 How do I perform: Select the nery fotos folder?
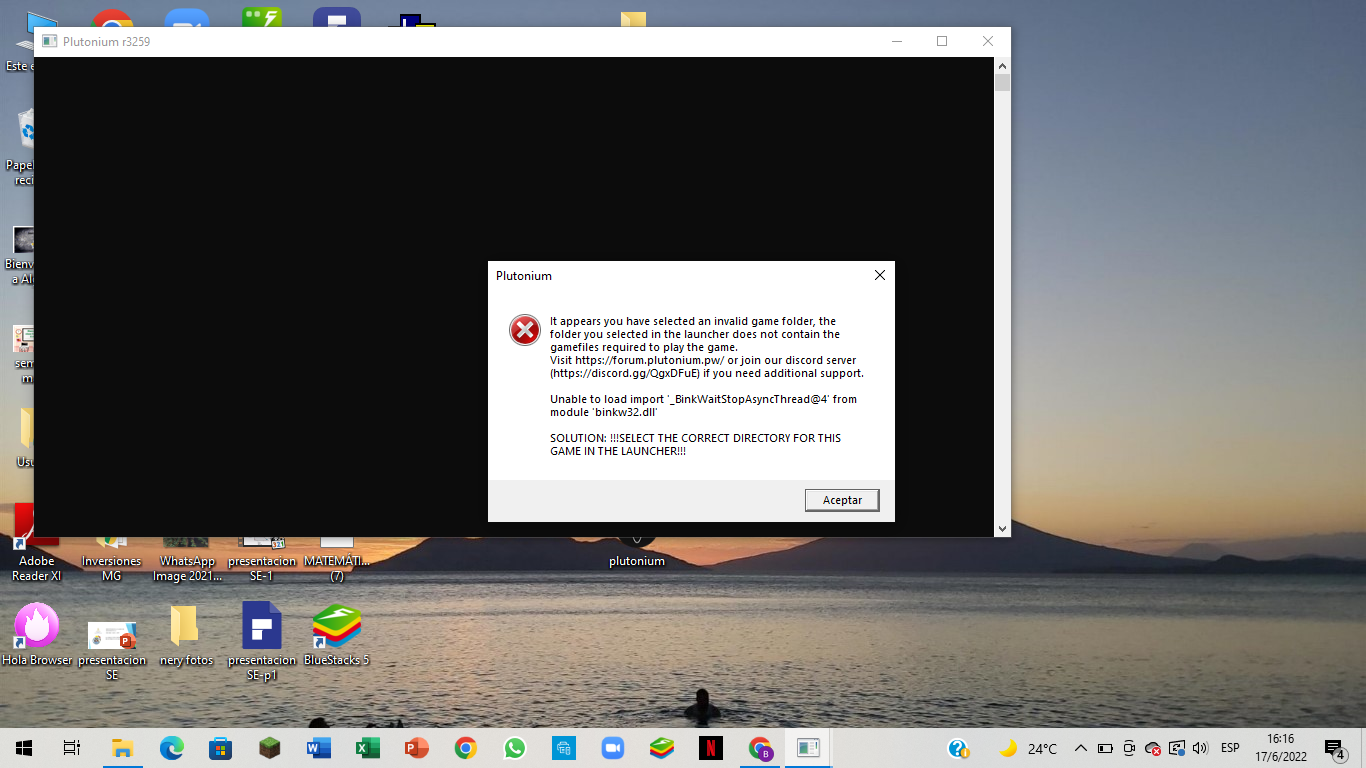[x=186, y=635]
